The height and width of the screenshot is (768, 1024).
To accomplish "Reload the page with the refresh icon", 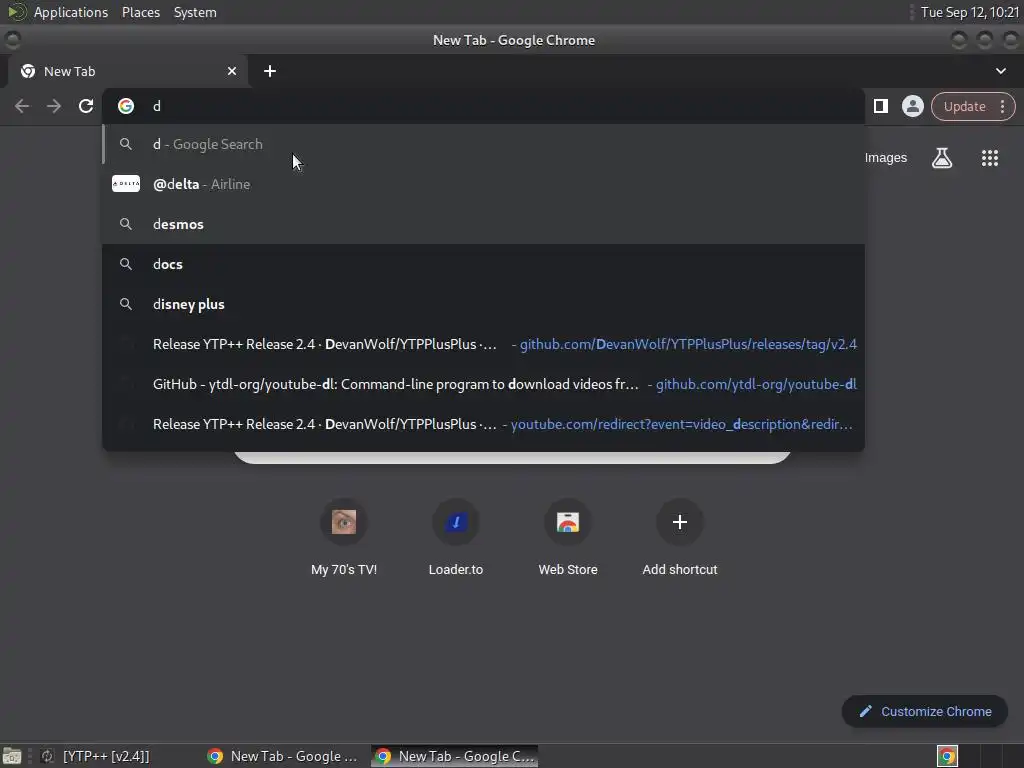I will click(x=86, y=106).
